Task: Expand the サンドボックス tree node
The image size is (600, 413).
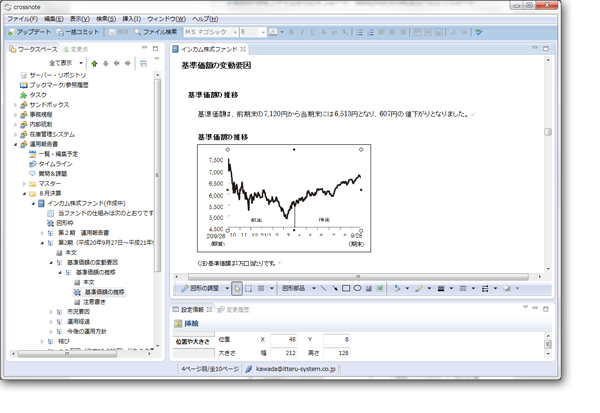Action: 15,104
